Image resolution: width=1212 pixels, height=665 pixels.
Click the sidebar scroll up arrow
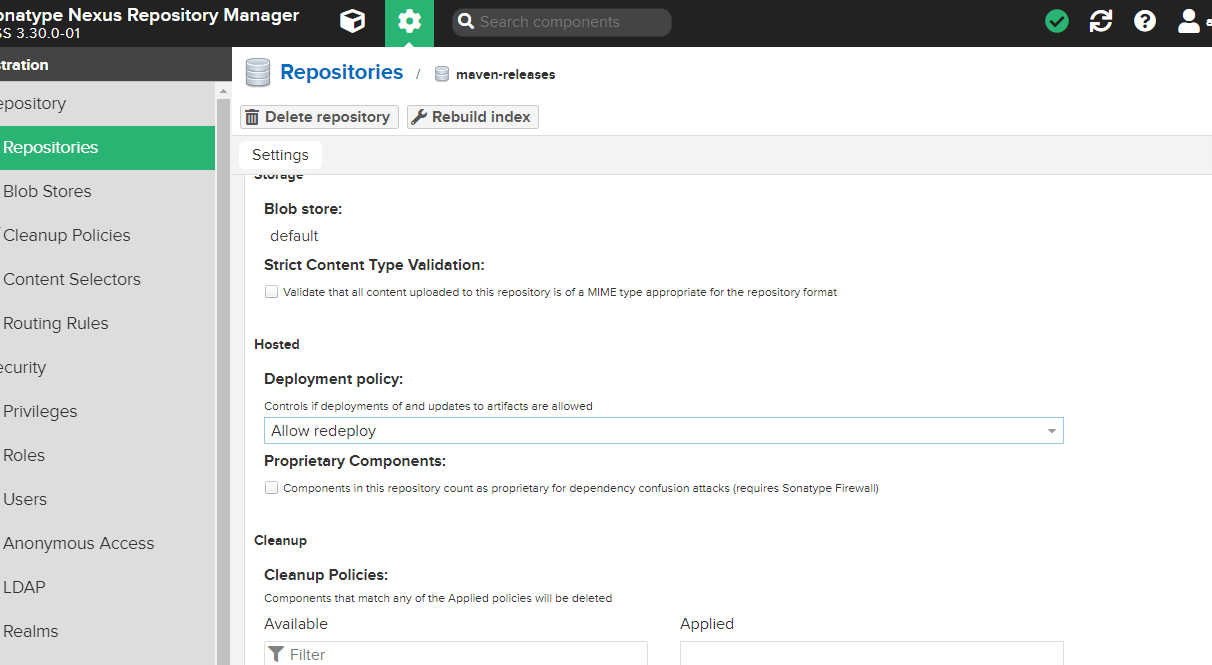click(x=223, y=92)
